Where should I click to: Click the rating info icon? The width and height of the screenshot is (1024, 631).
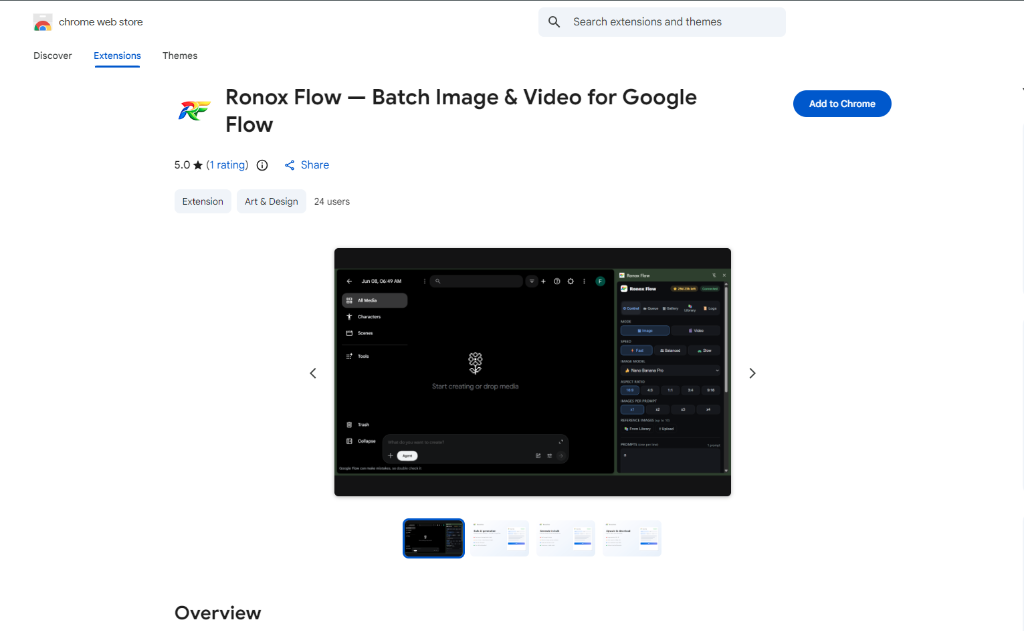(x=262, y=165)
